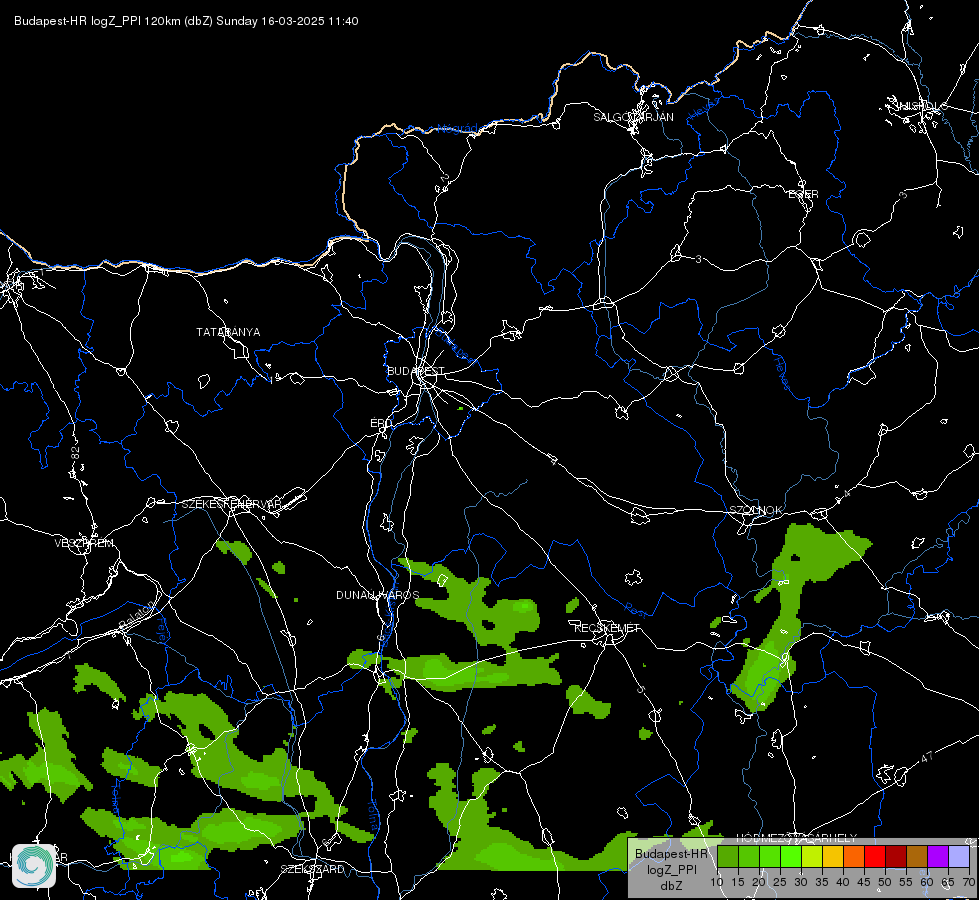
Task: Click the SZEKSZARD city label
Action: coord(312,869)
